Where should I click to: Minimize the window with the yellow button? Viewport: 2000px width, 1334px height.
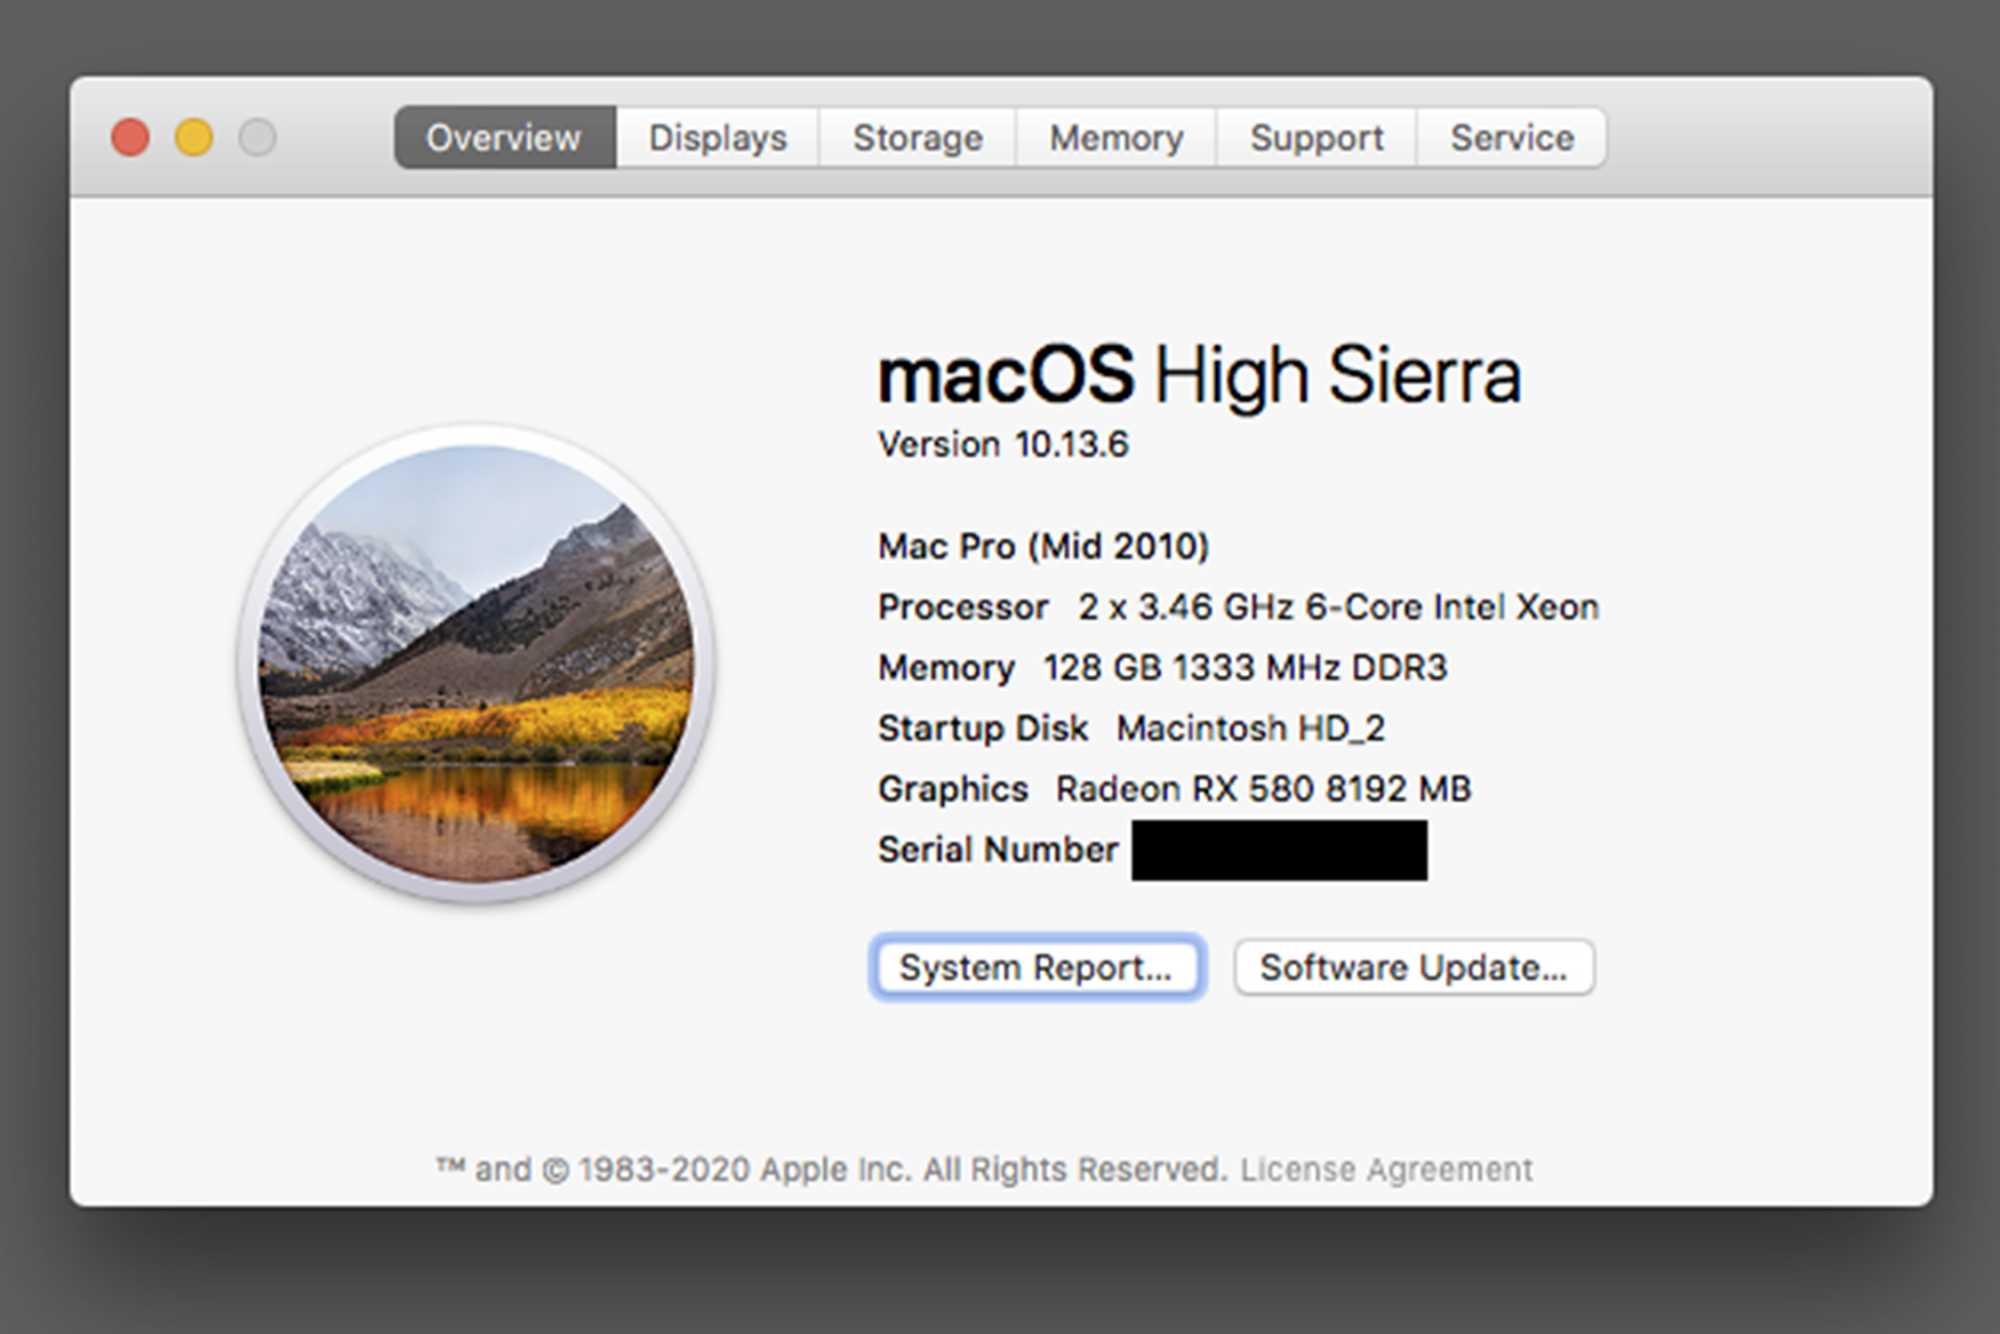point(194,137)
